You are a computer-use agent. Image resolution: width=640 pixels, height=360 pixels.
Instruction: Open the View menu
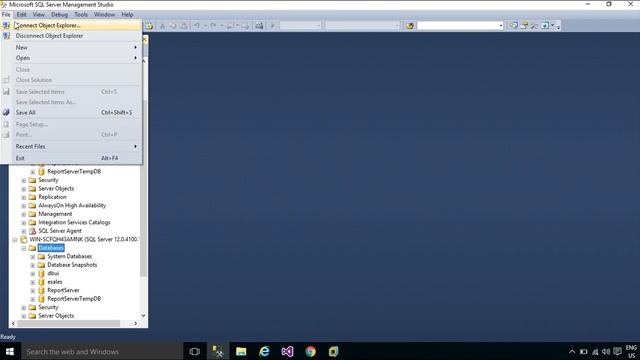(x=39, y=14)
